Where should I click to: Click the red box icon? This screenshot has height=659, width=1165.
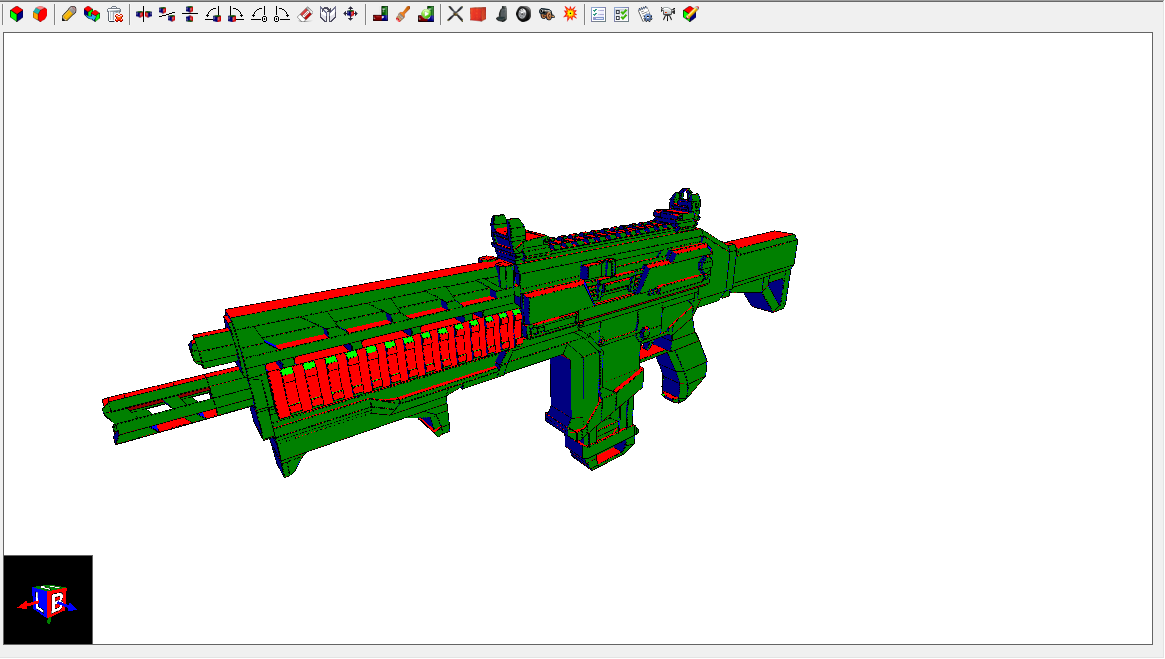(x=478, y=14)
